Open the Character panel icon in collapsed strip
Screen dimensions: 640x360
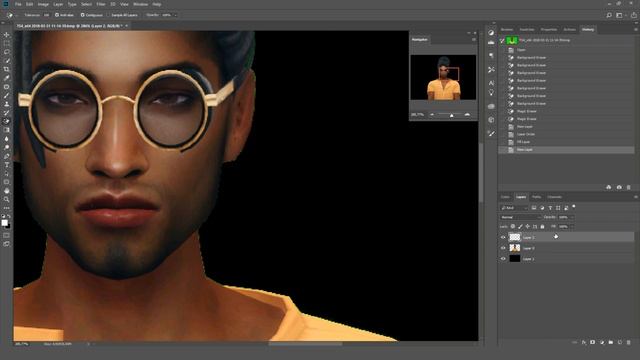point(491,83)
